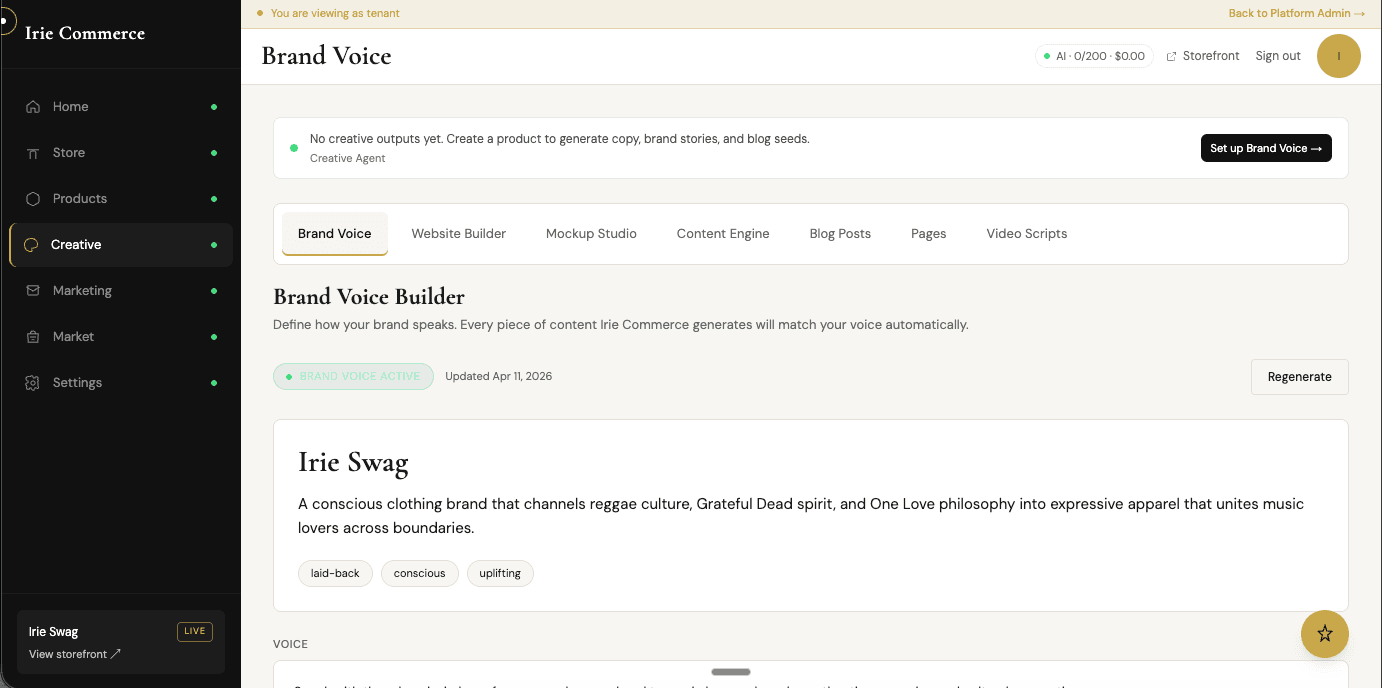This screenshot has width=1382, height=688.
Task: Click the laid-back tone tag
Action: [x=335, y=573]
